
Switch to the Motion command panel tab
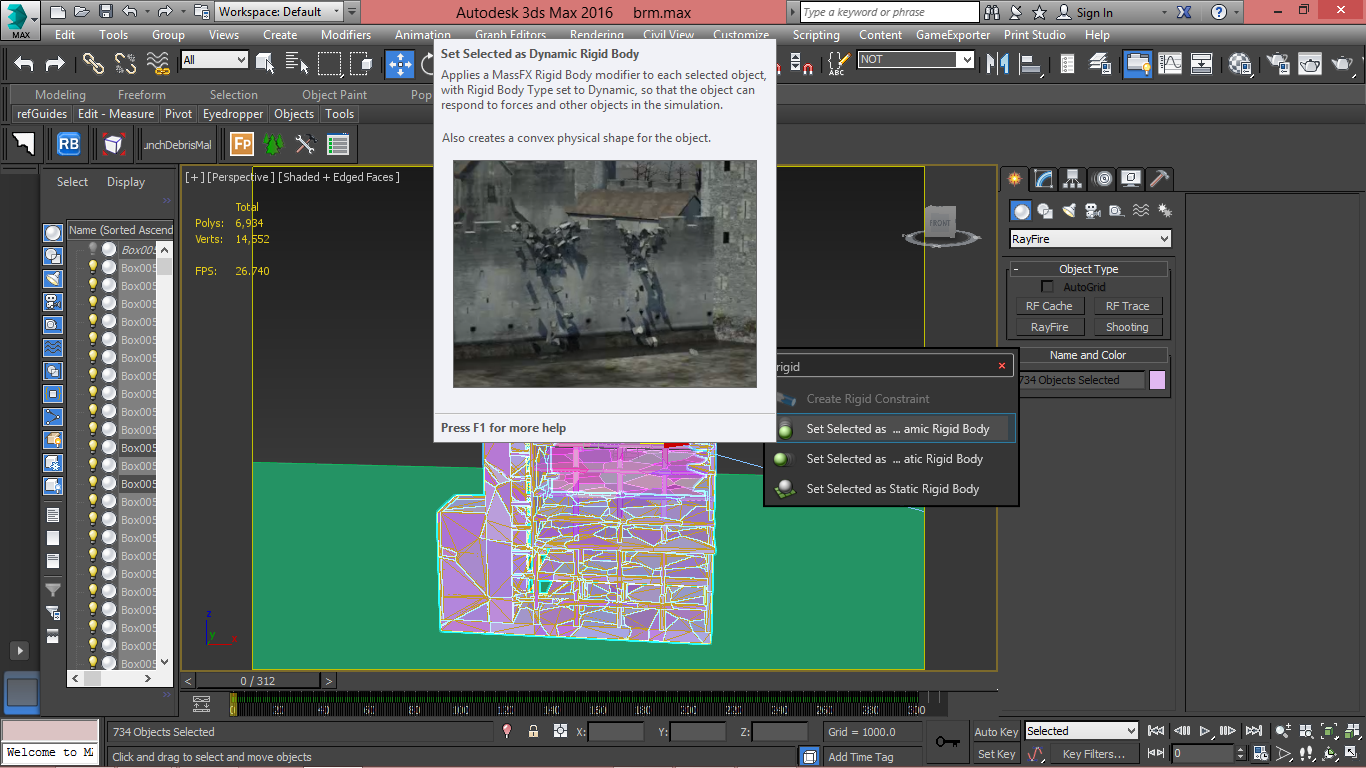point(1102,179)
